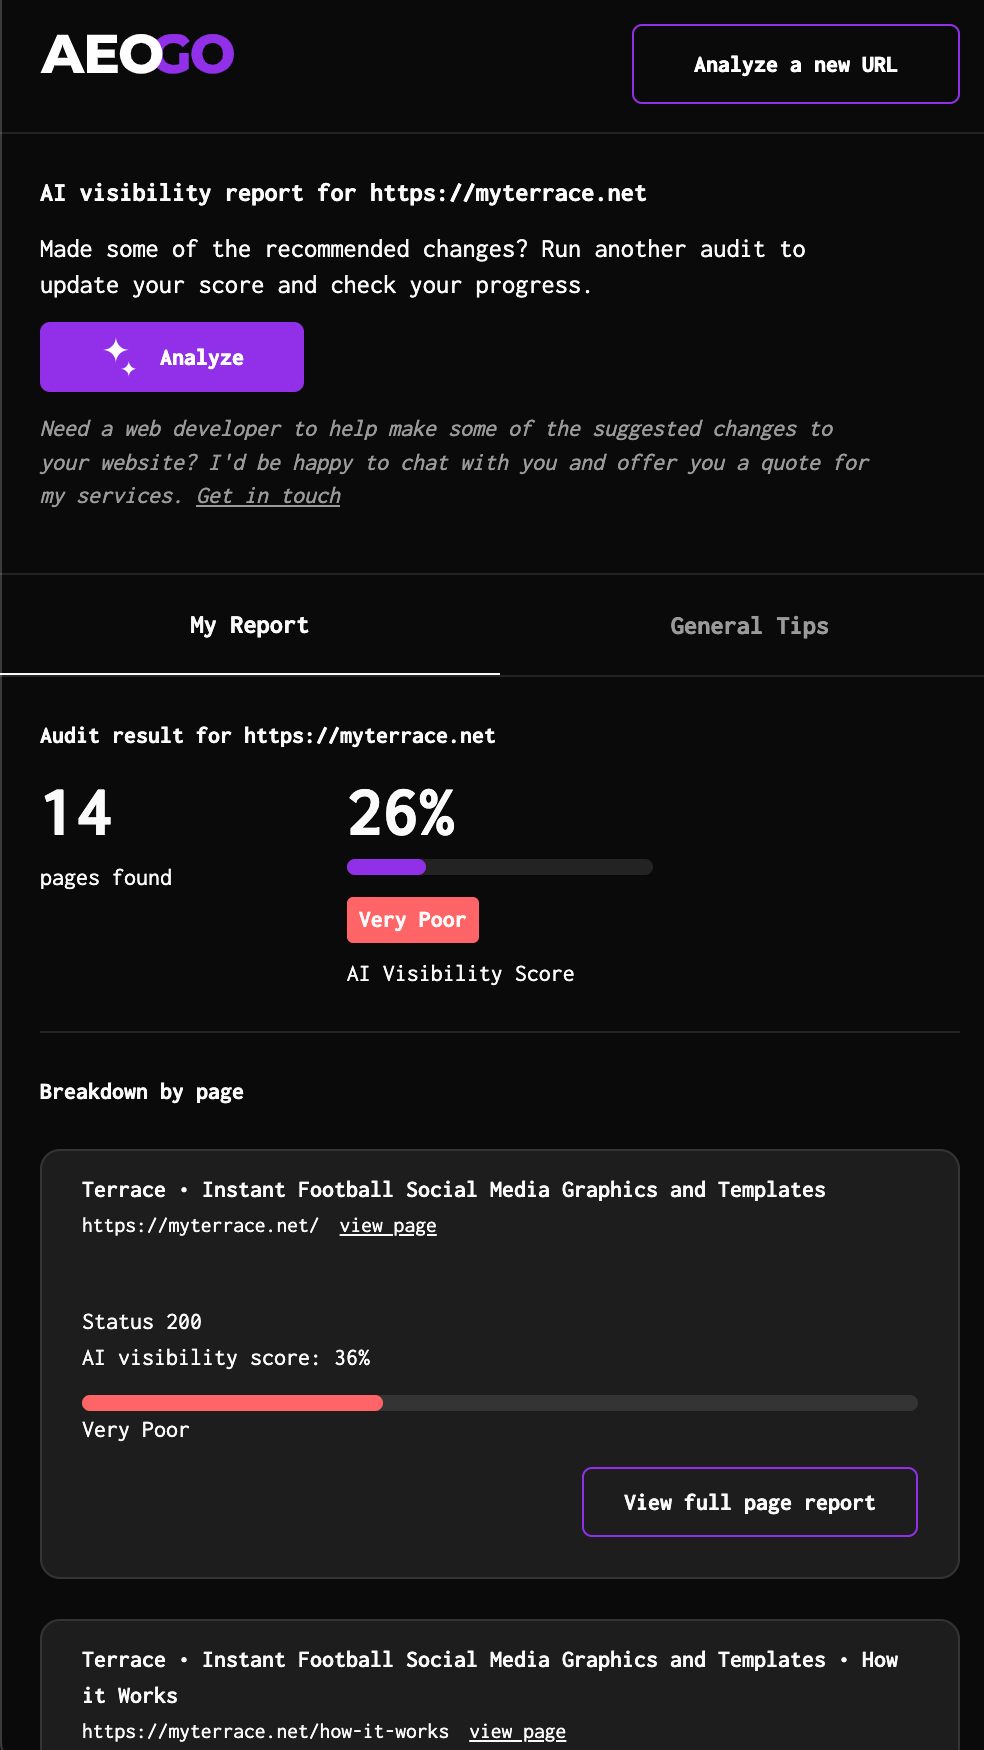The width and height of the screenshot is (984, 1750).
Task: Click the sparkle icon on Analyze button
Action: click(120, 357)
